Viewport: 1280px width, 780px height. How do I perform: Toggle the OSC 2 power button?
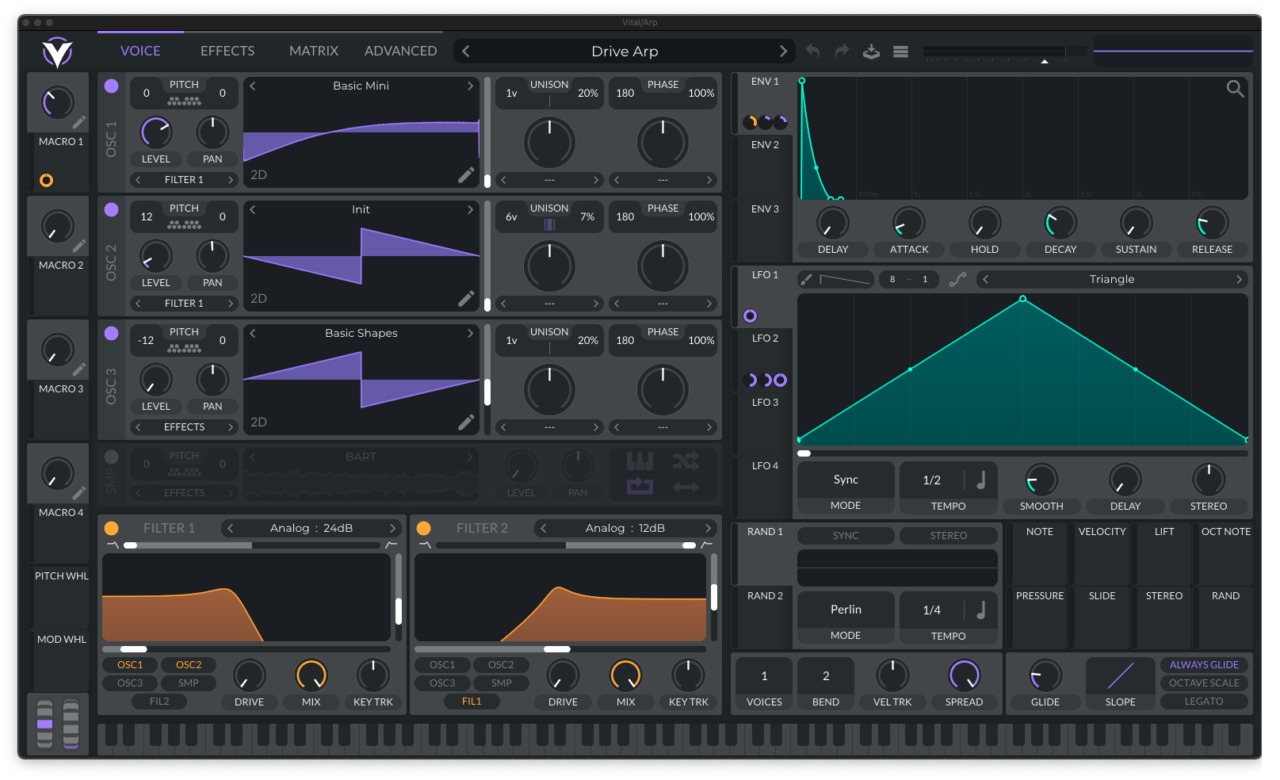tap(111, 210)
